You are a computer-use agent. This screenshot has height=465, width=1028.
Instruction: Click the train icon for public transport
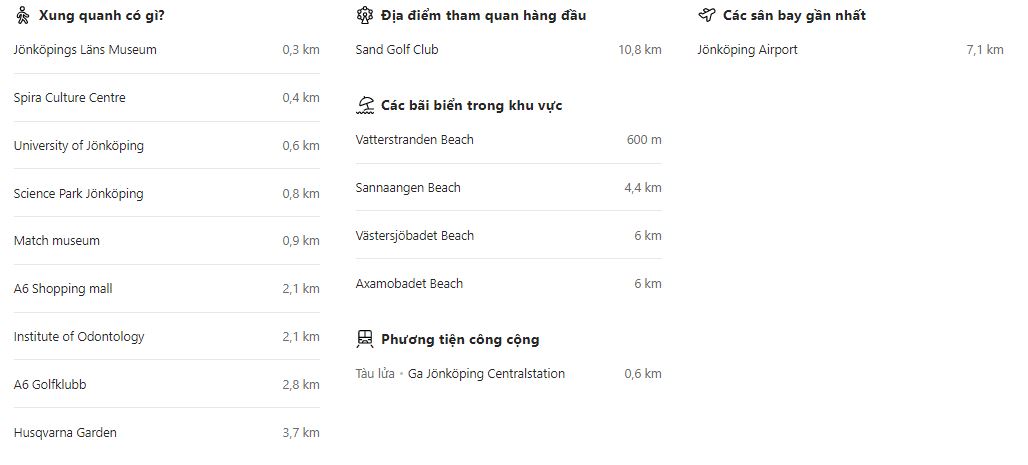(365, 339)
